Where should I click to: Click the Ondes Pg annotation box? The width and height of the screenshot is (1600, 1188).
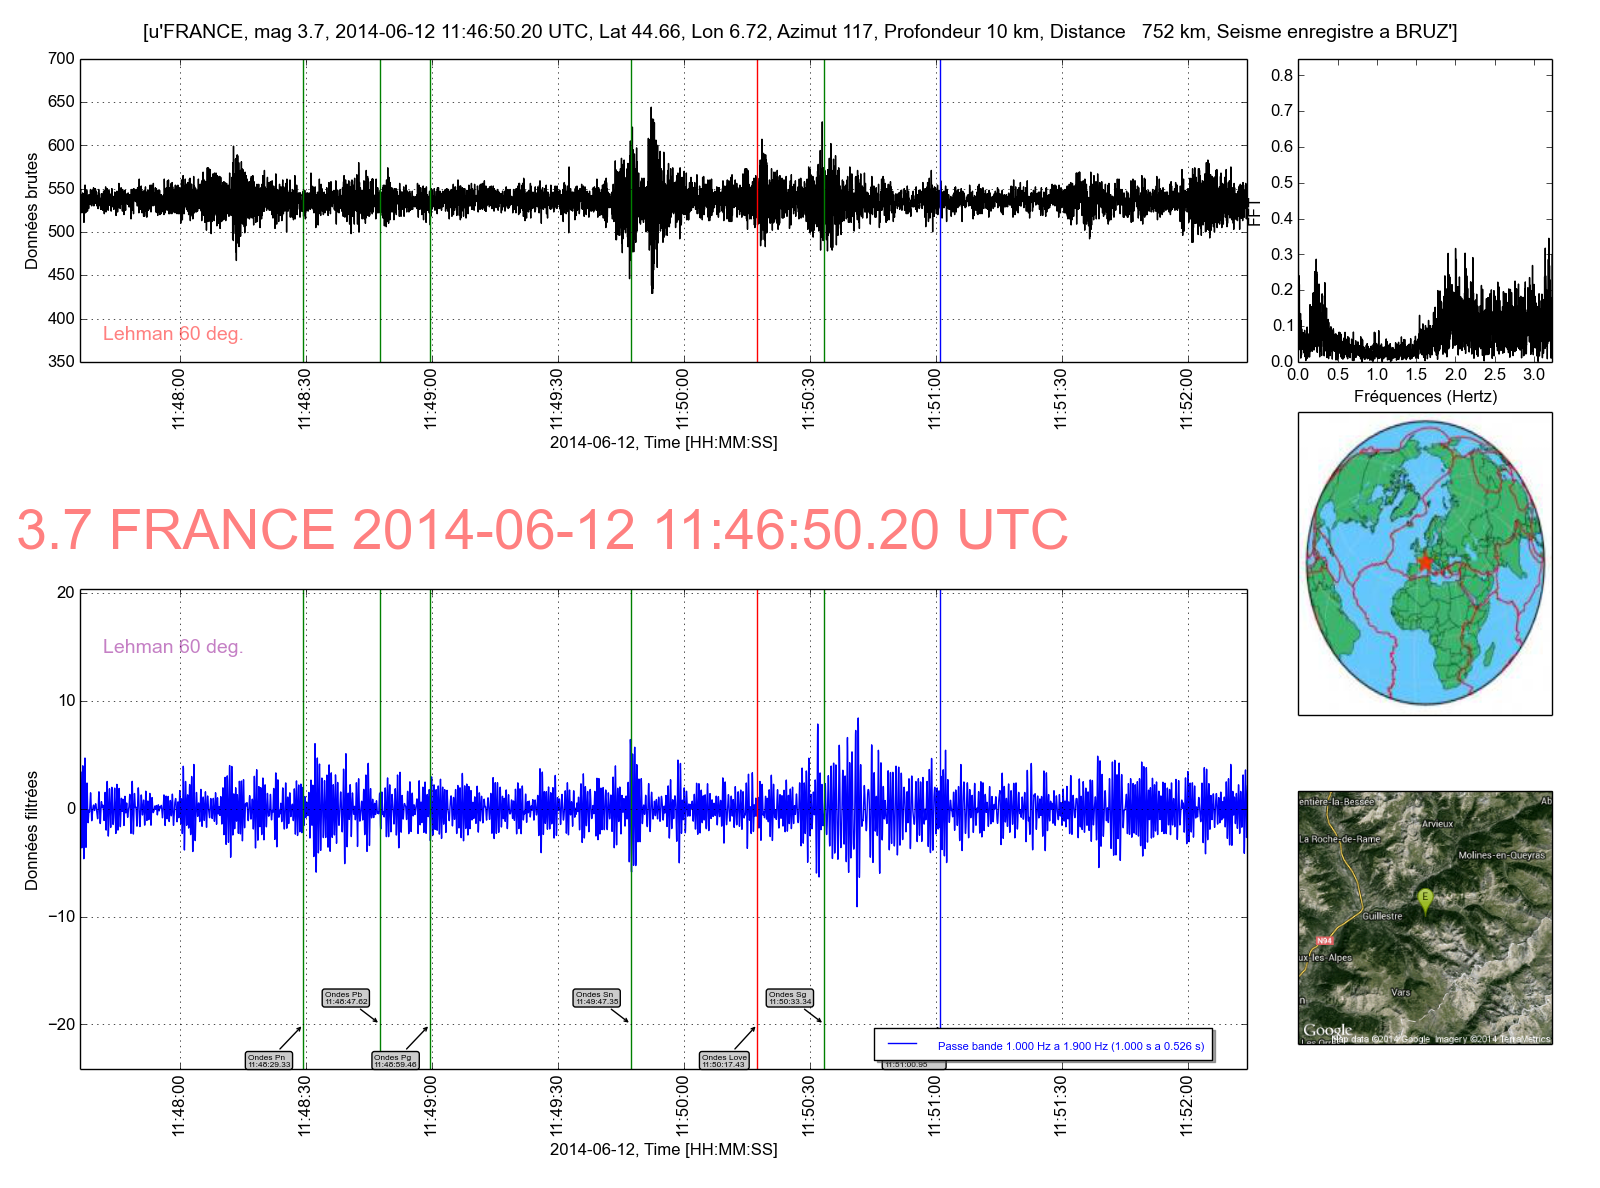pos(395,1060)
